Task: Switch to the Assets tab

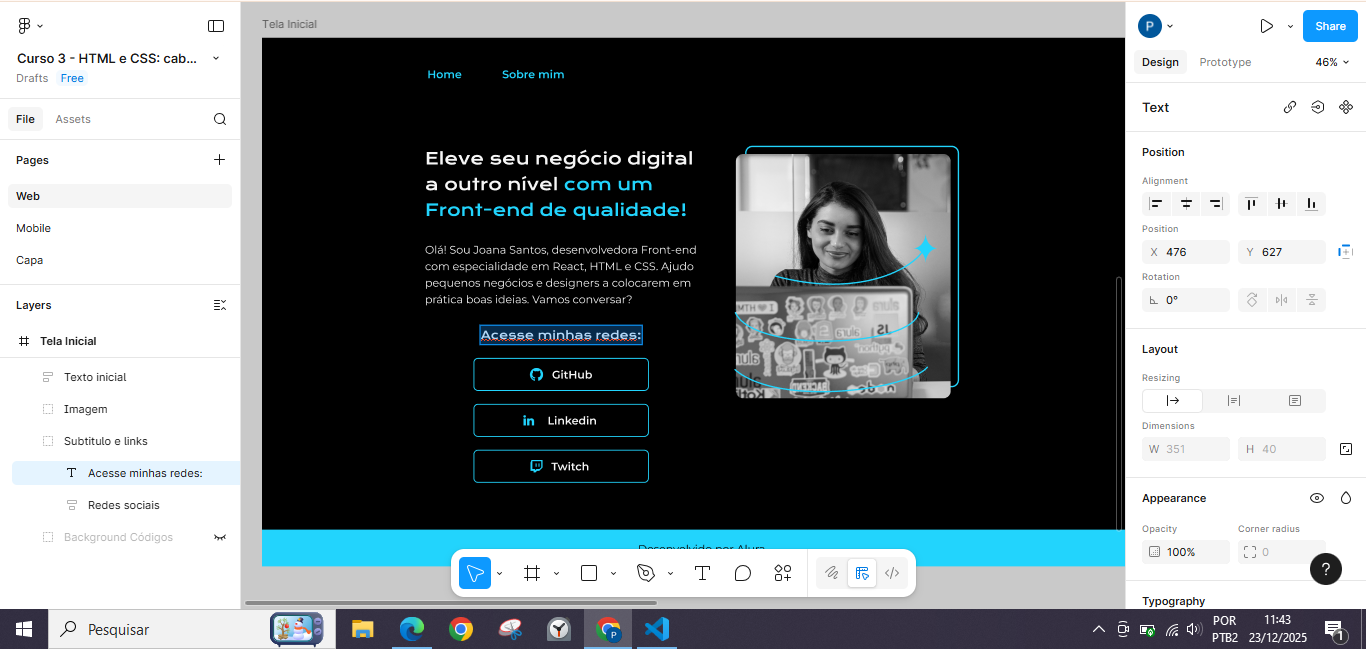Action: coord(73,119)
